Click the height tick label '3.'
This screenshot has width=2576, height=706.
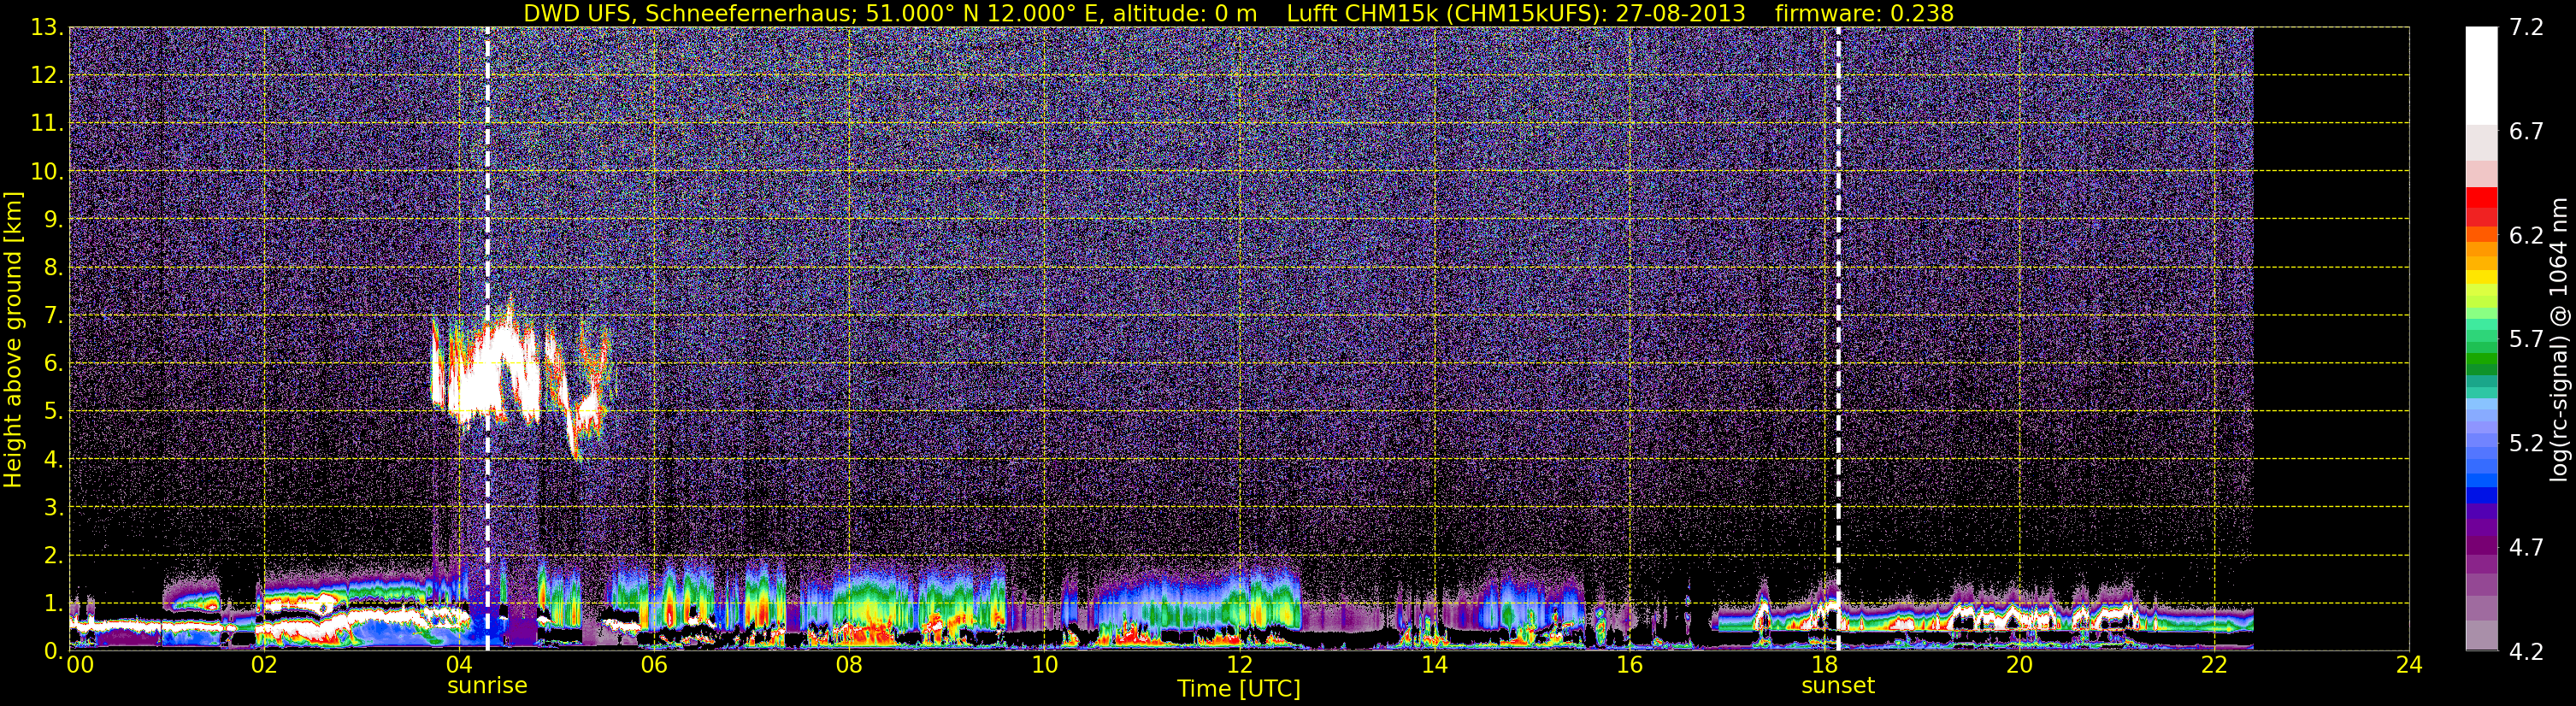[53, 507]
